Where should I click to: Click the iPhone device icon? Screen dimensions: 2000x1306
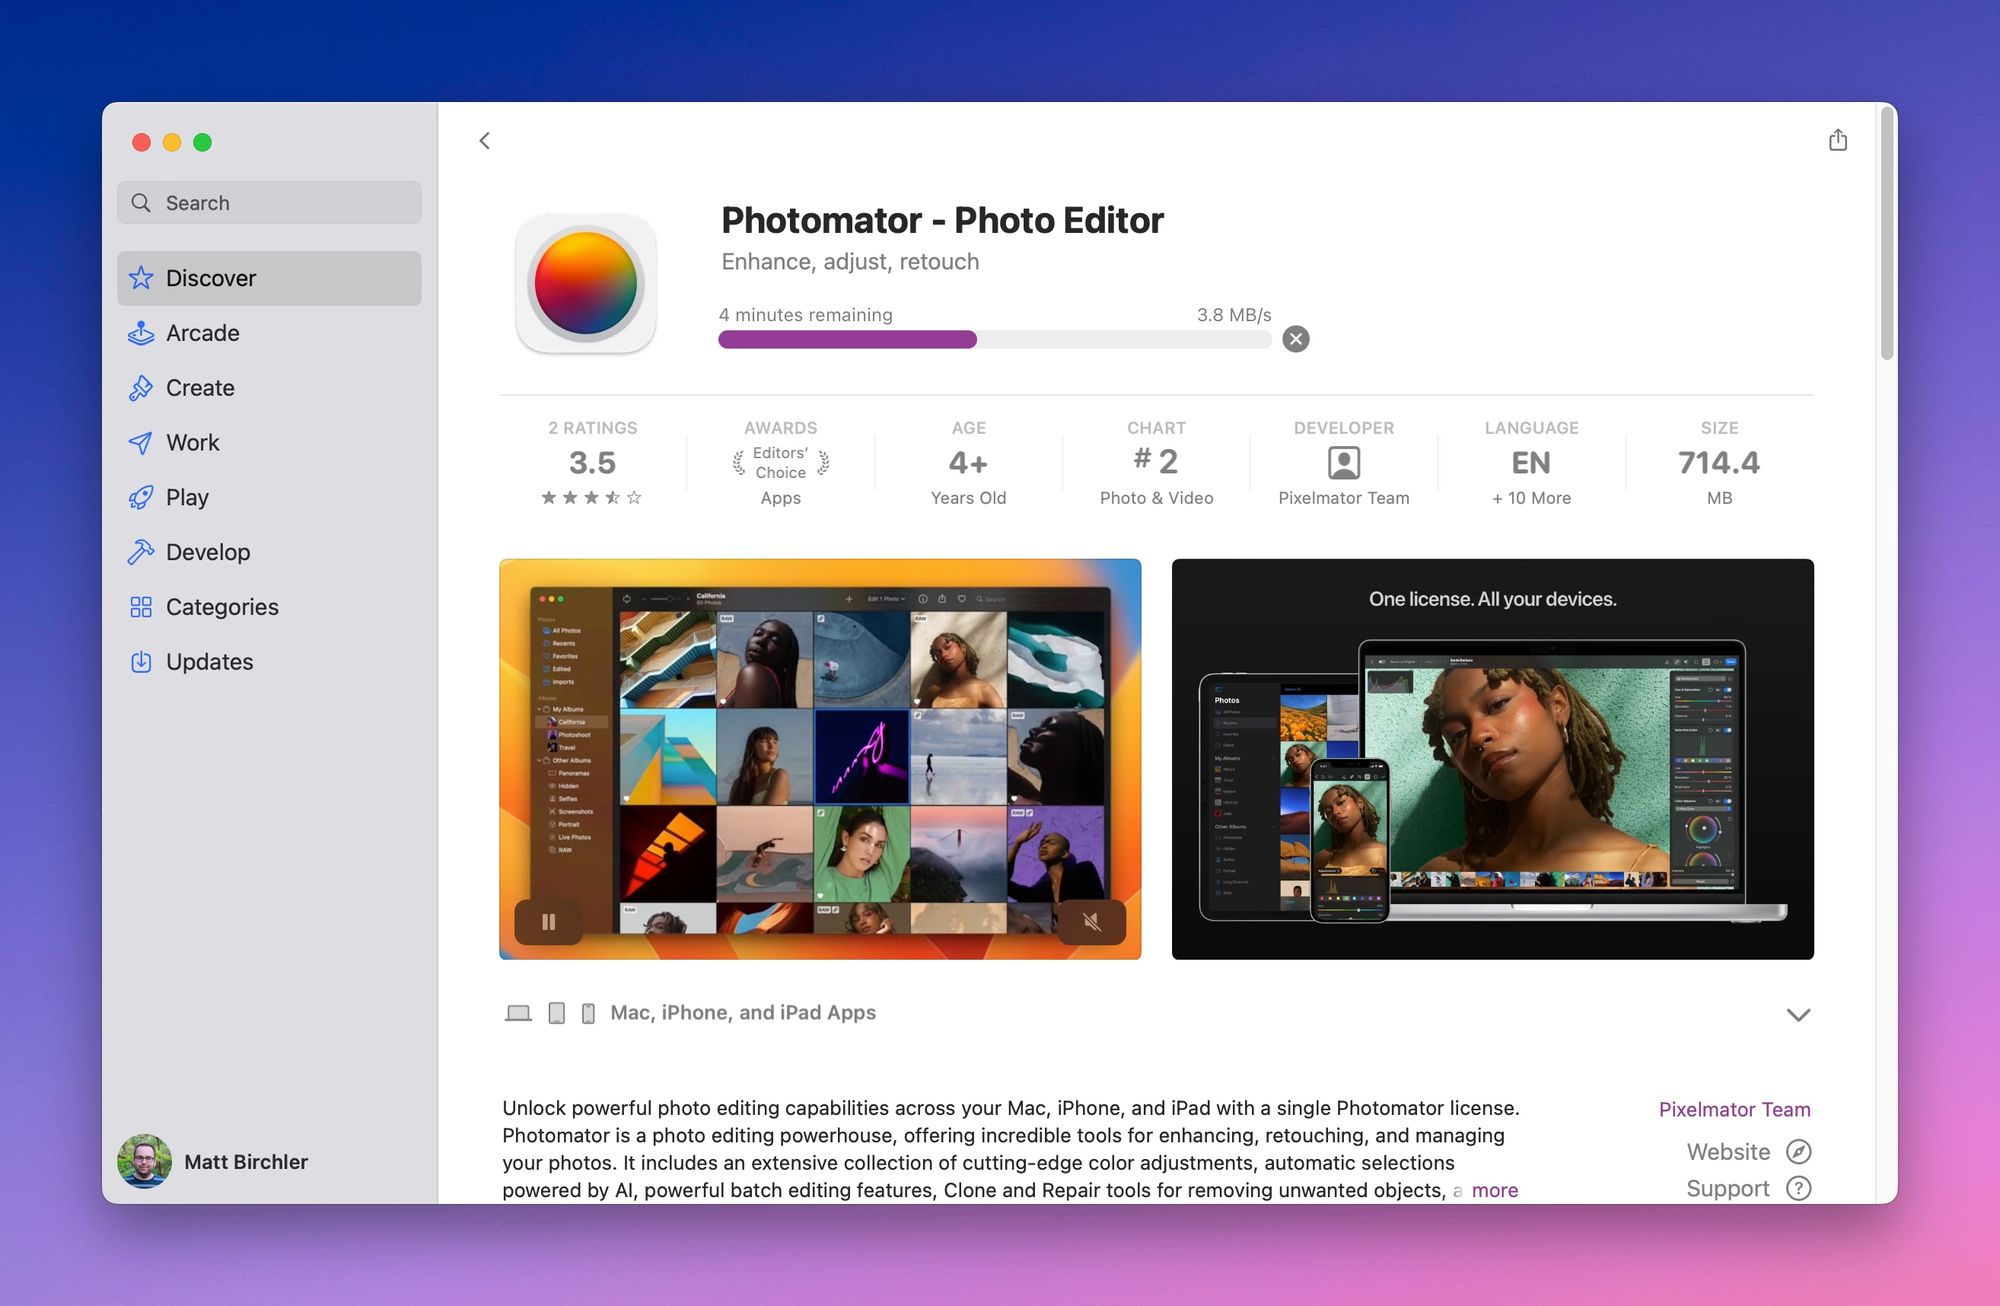point(589,1013)
